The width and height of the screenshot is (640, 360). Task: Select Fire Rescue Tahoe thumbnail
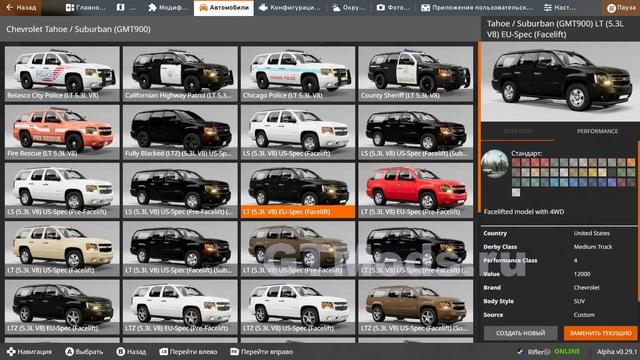[x=62, y=132]
